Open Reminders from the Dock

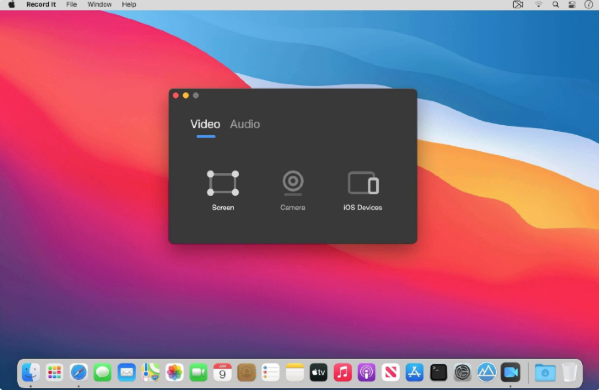(270, 372)
